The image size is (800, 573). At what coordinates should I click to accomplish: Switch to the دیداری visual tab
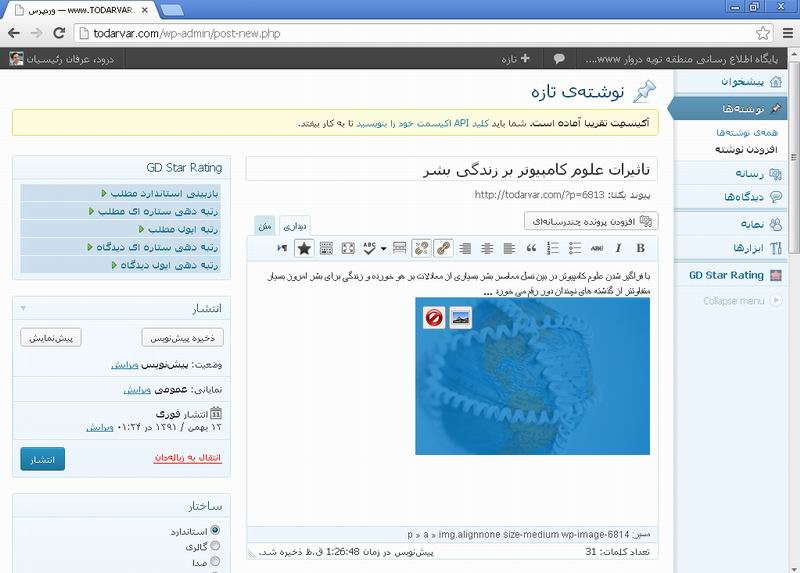[294, 226]
